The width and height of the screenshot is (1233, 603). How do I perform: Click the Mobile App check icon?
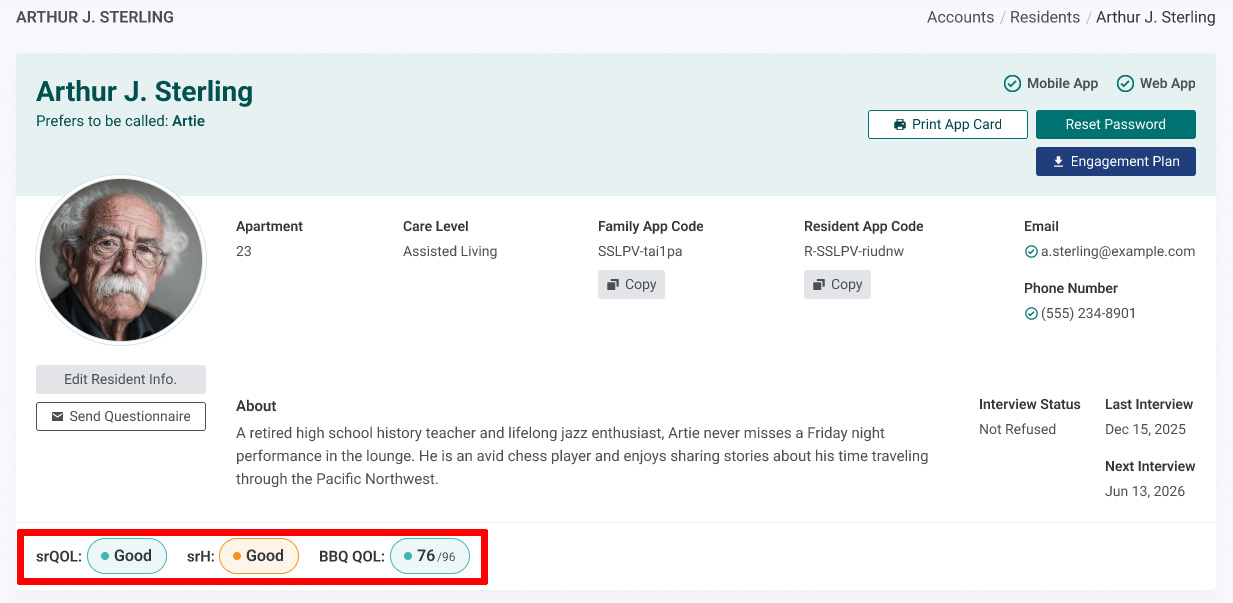1012,84
